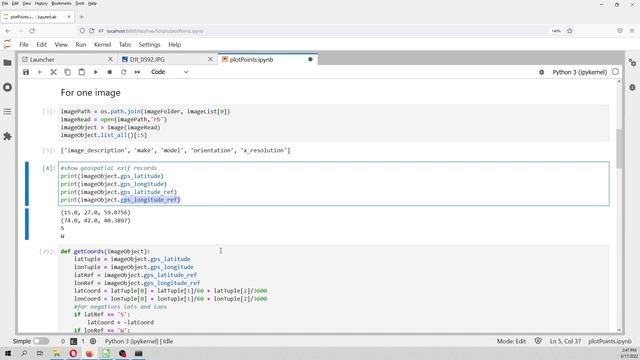Open File Explorer from the taskbar

[57, 353]
